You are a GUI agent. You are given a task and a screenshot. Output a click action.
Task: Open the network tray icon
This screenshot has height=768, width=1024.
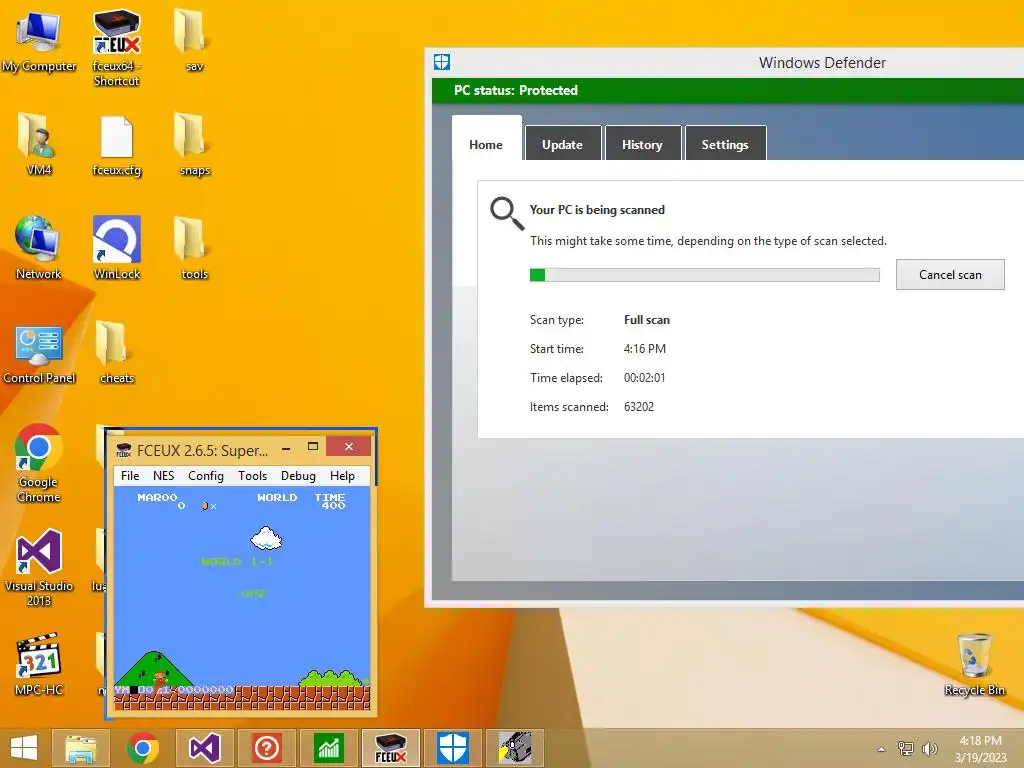(x=906, y=748)
